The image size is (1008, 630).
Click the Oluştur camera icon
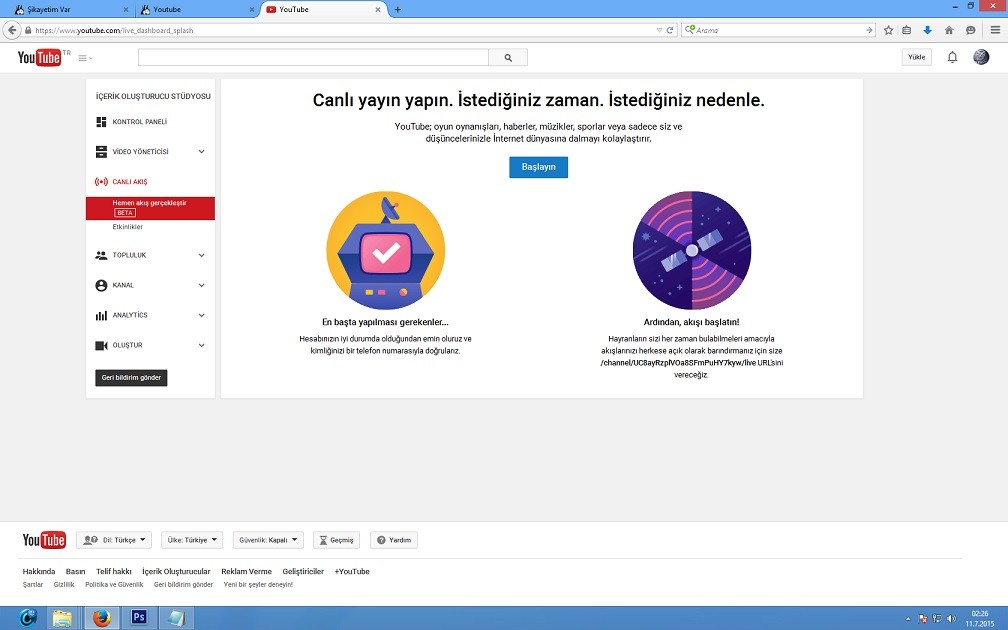coord(101,345)
